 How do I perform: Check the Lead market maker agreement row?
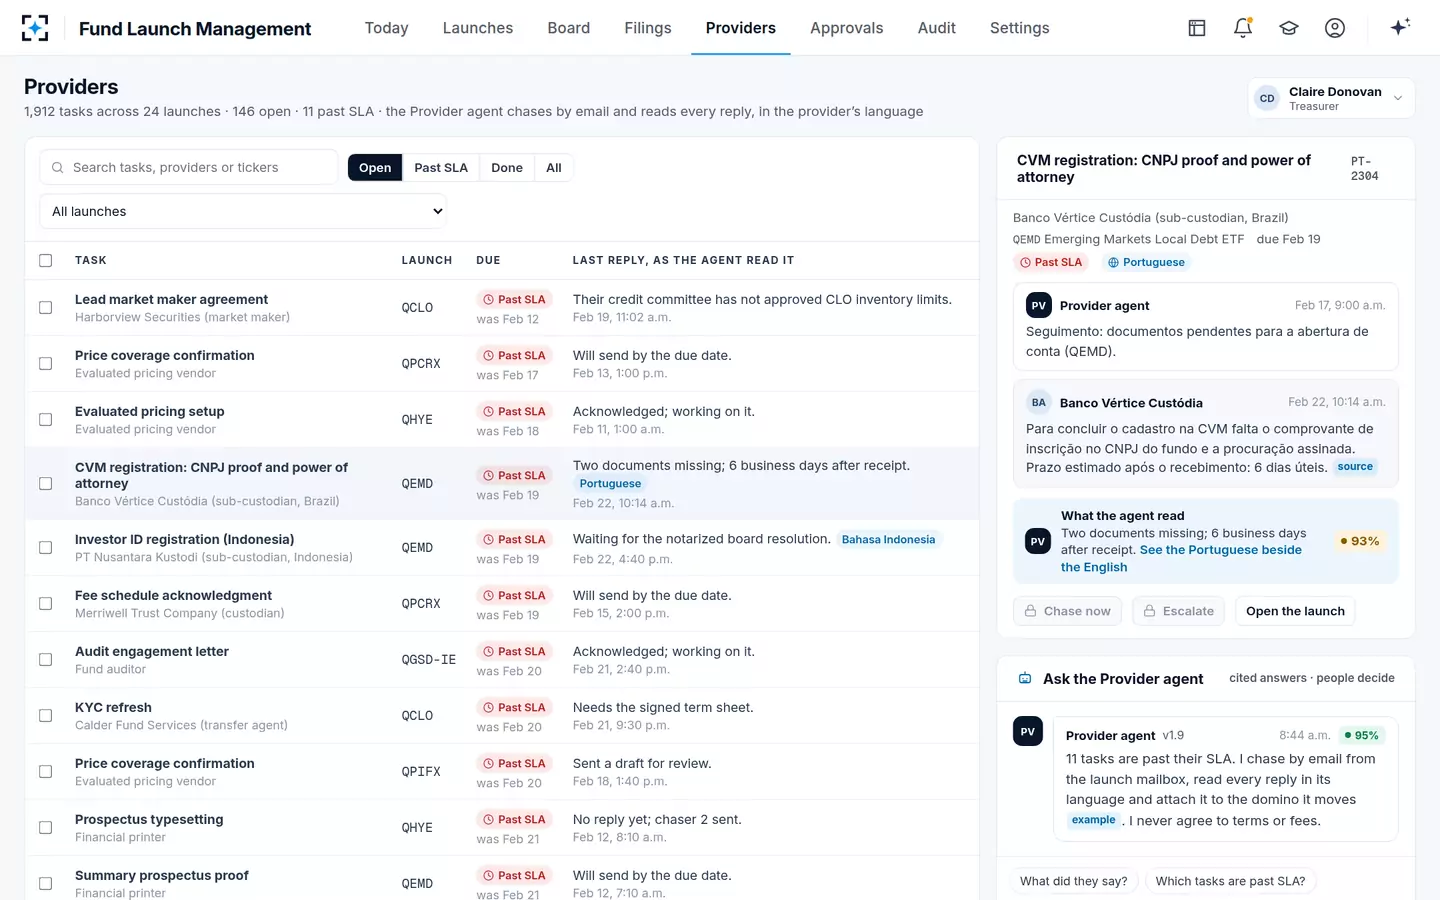tap(46, 308)
